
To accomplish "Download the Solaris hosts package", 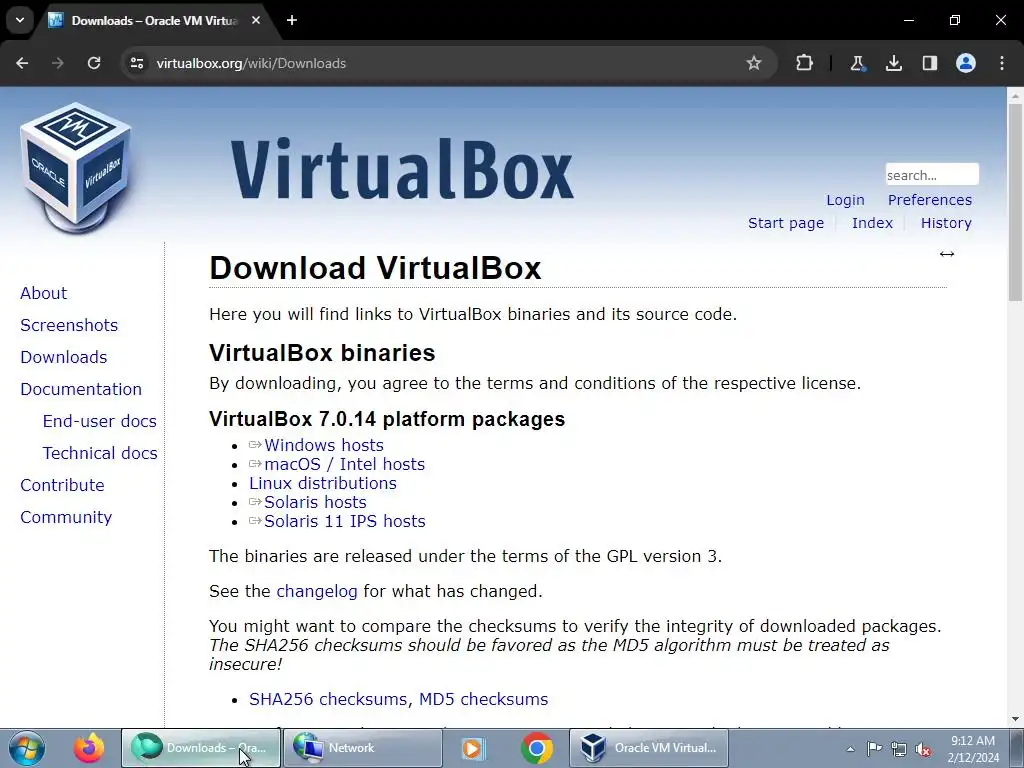I will click(315, 502).
